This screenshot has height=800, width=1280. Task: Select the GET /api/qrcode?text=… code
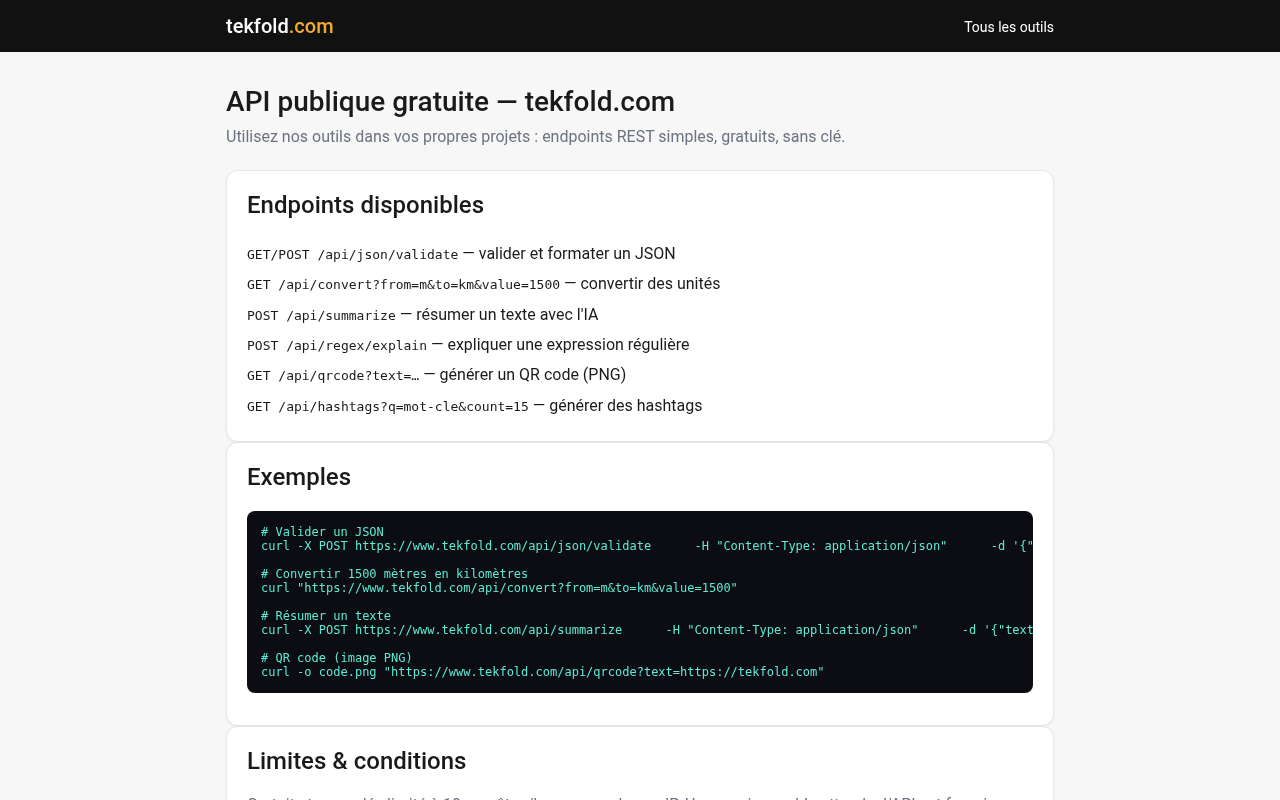[333, 376]
